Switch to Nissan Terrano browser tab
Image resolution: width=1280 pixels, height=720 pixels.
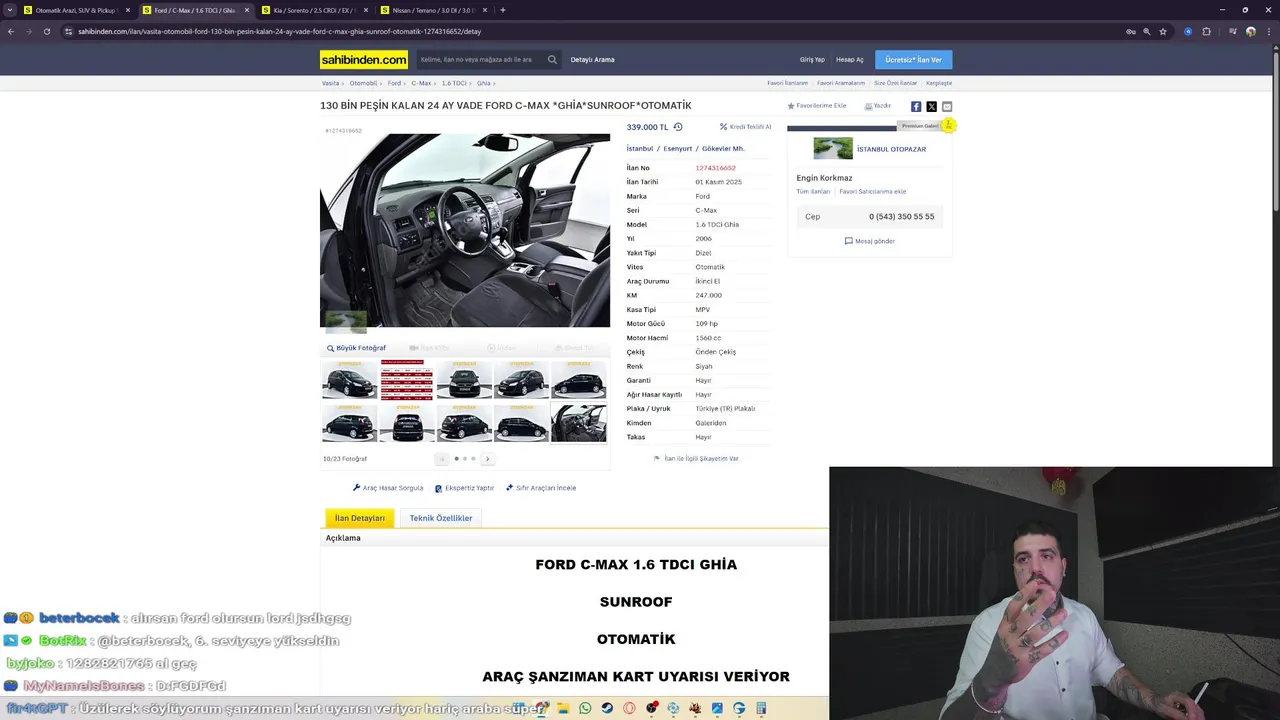(x=433, y=10)
